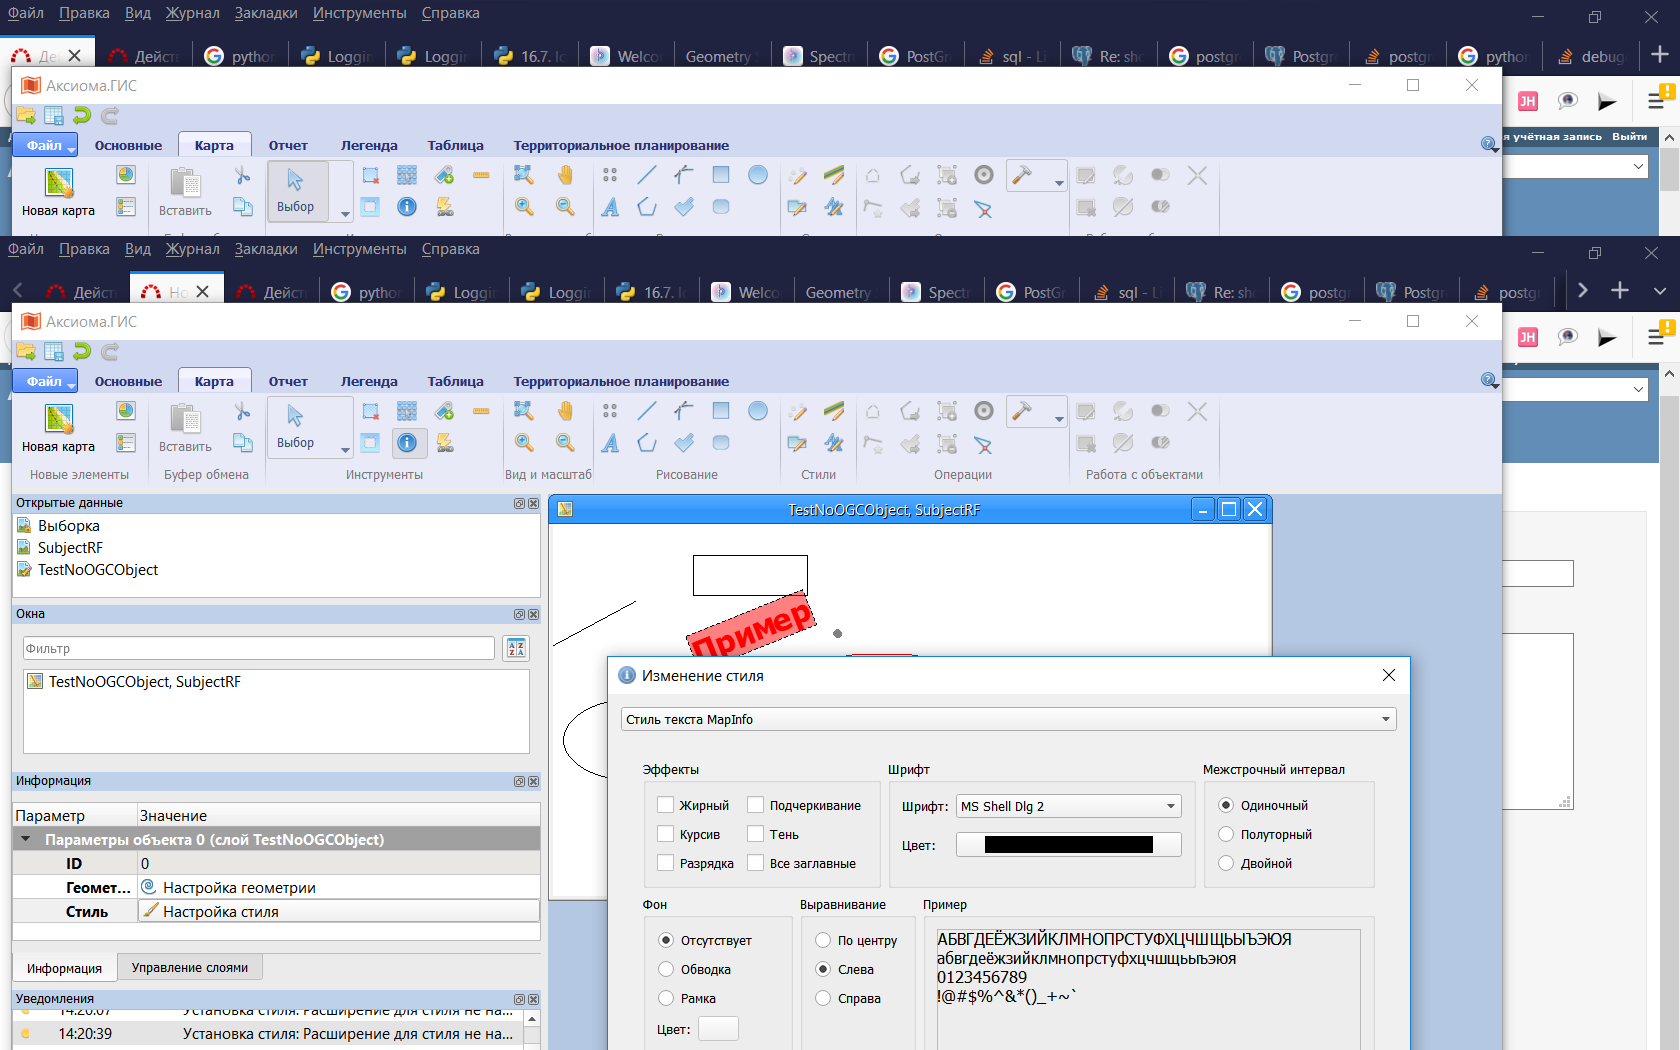Switch to the Управление слоями tab
The width and height of the screenshot is (1680, 1050).
pos(190,967)
